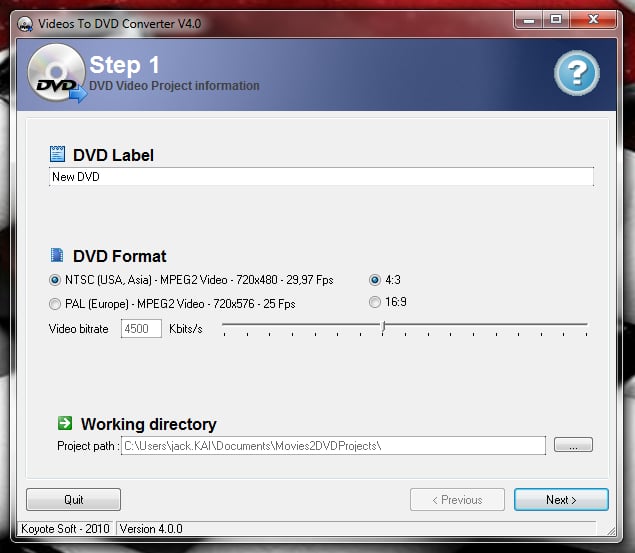Choose the 4:3 aspect ratio

tap(385, 280)
